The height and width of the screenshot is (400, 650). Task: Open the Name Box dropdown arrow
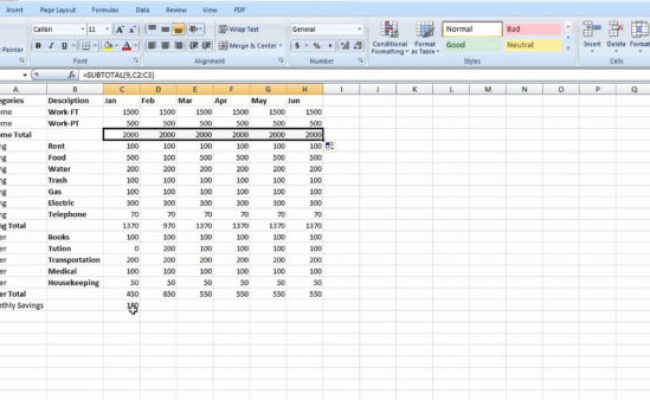(25, 75)
